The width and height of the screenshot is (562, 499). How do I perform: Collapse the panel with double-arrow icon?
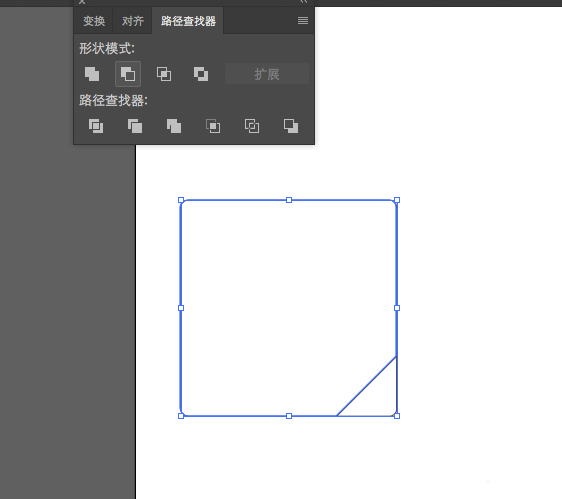pos(304,1)
